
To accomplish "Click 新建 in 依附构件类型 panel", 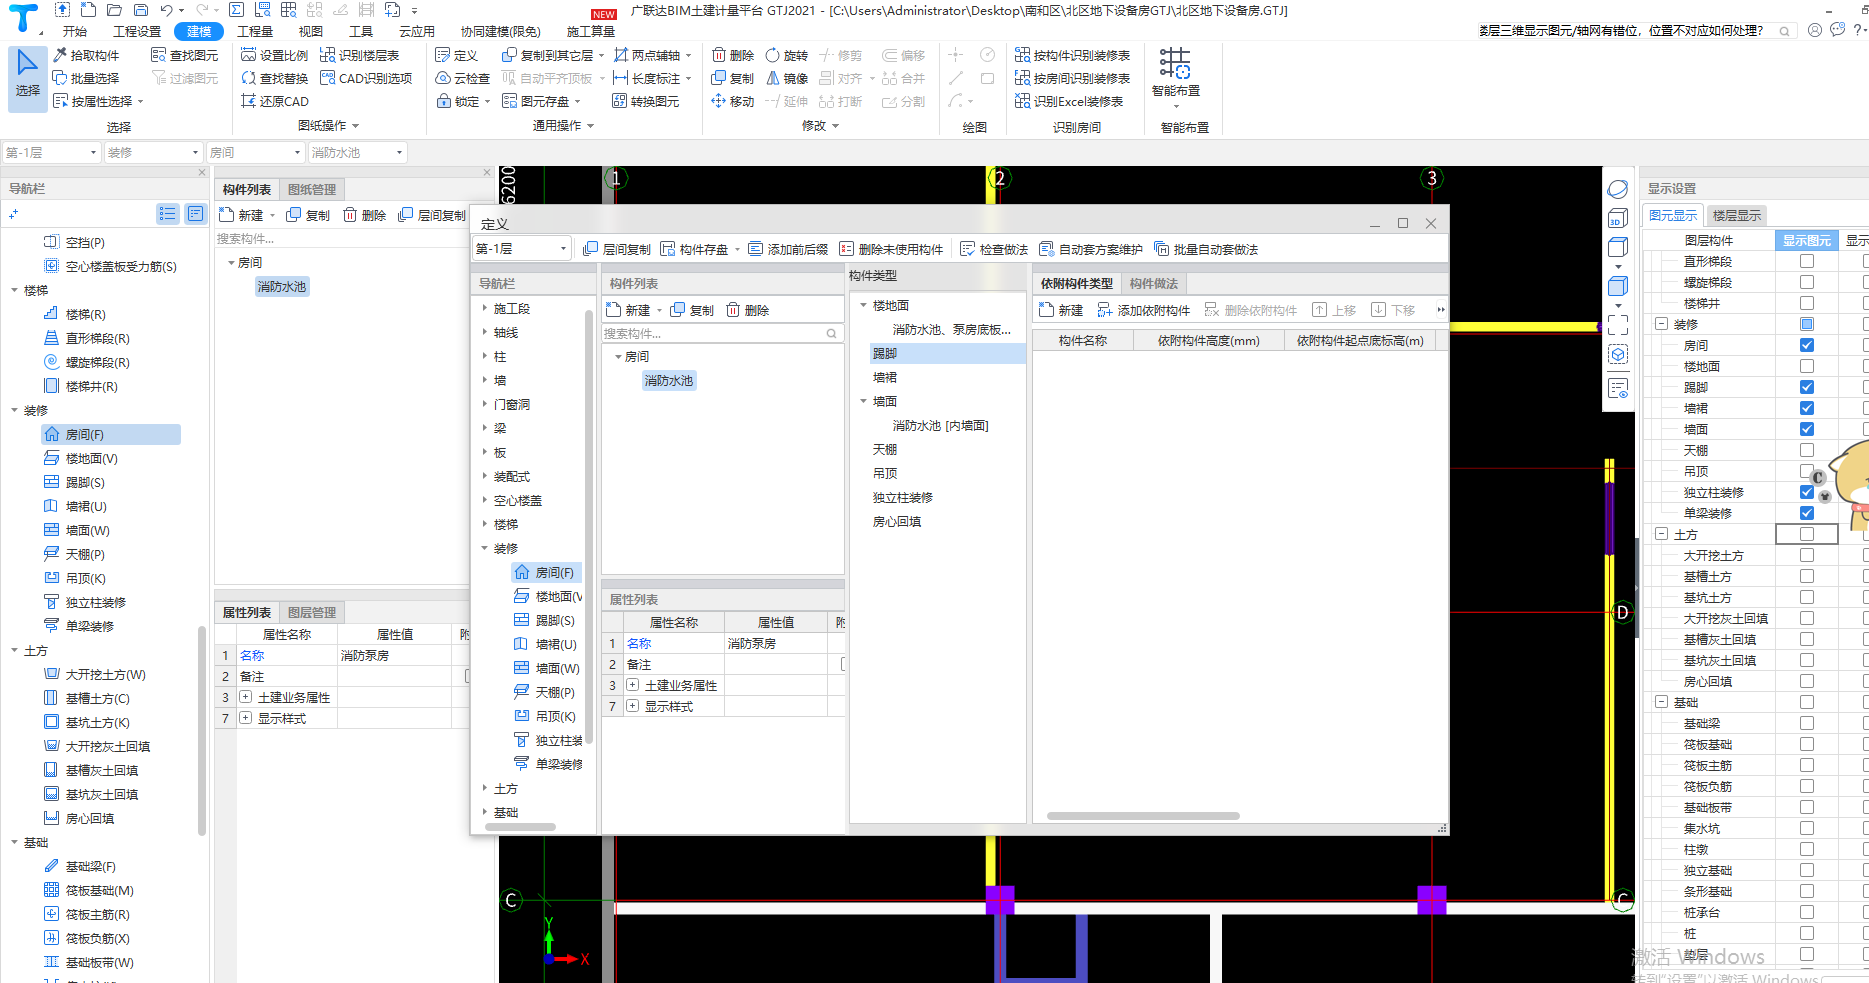I will [x=1061, y=310].
